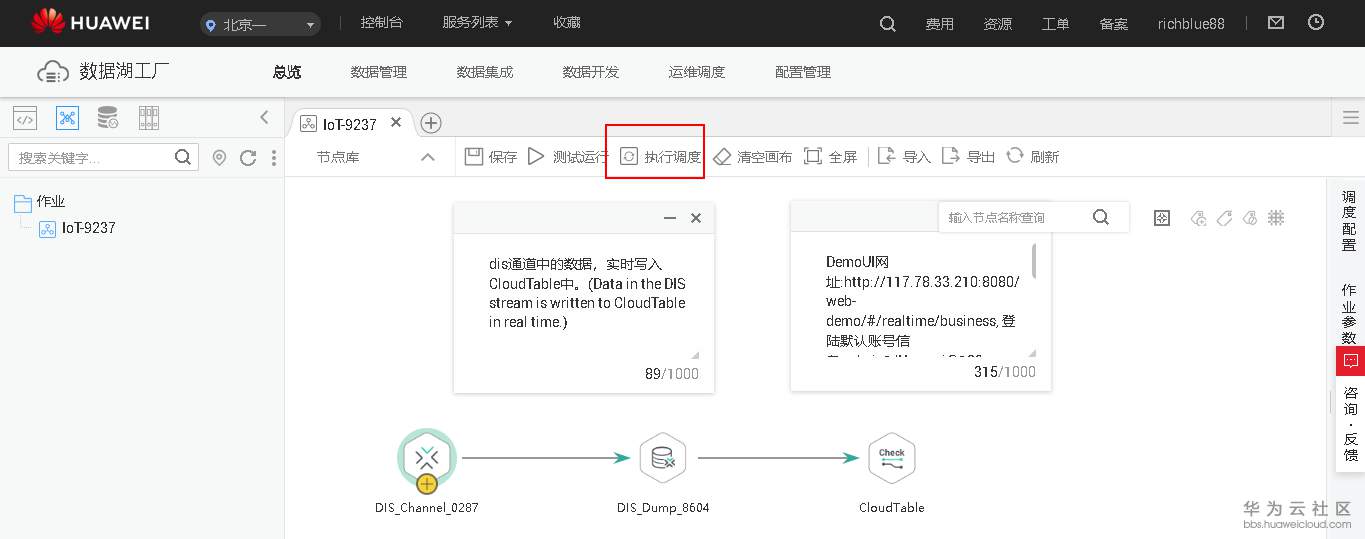Click 测试运行 to test run the job
The image size is (1365, 539).
[x=568, y=157]
